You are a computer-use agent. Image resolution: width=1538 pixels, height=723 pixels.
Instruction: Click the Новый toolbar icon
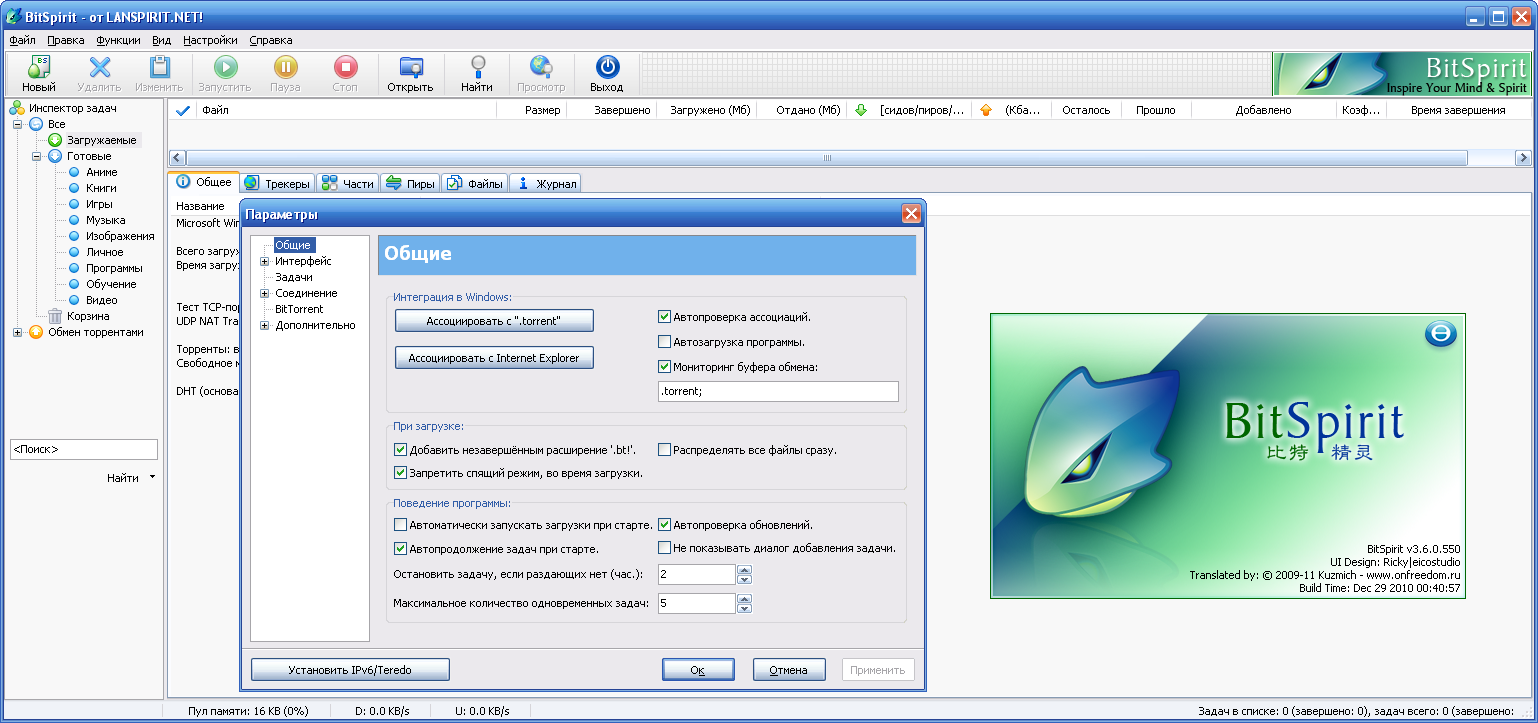[x=38, y=67]
